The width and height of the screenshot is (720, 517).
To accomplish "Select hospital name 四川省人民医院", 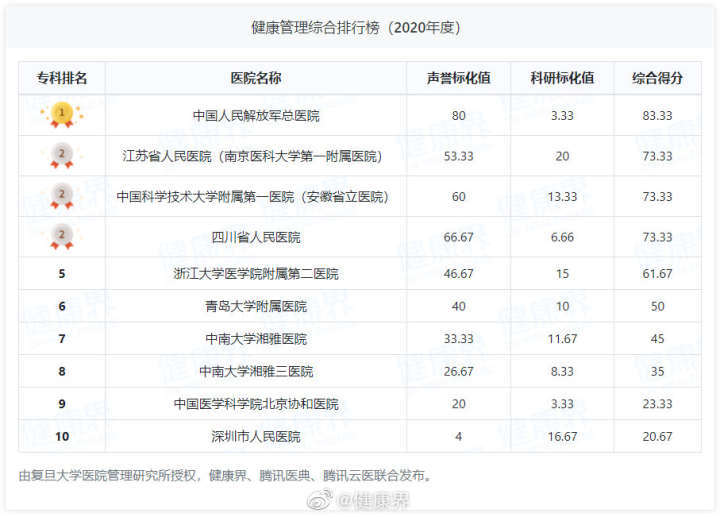I will click(256, 237).
